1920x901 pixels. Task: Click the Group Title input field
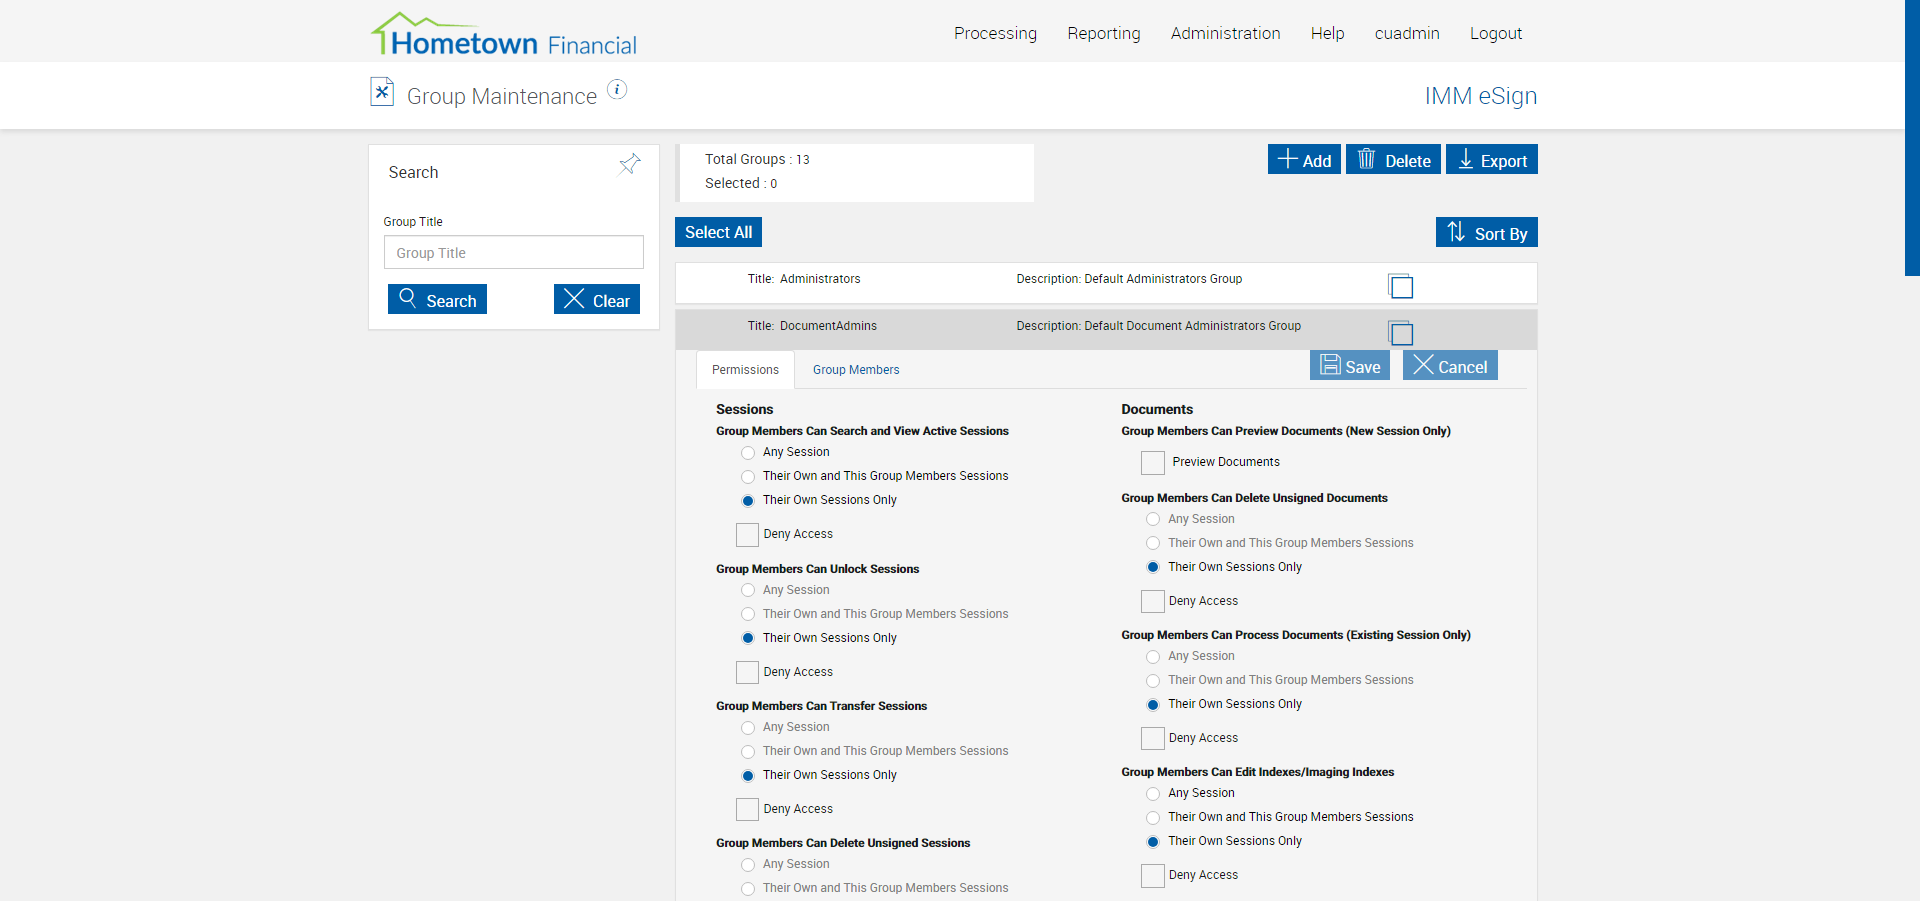513,253
